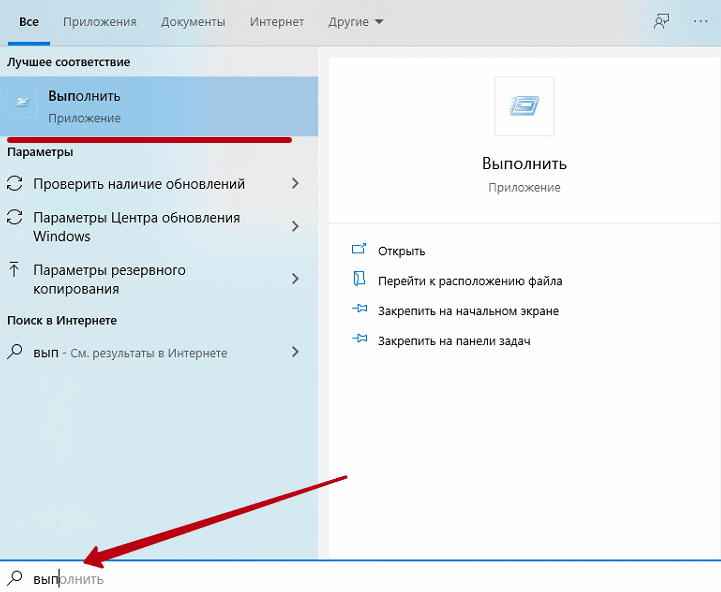
Task: Select the Интернет filter tab
Action: [x=276, y=22]
